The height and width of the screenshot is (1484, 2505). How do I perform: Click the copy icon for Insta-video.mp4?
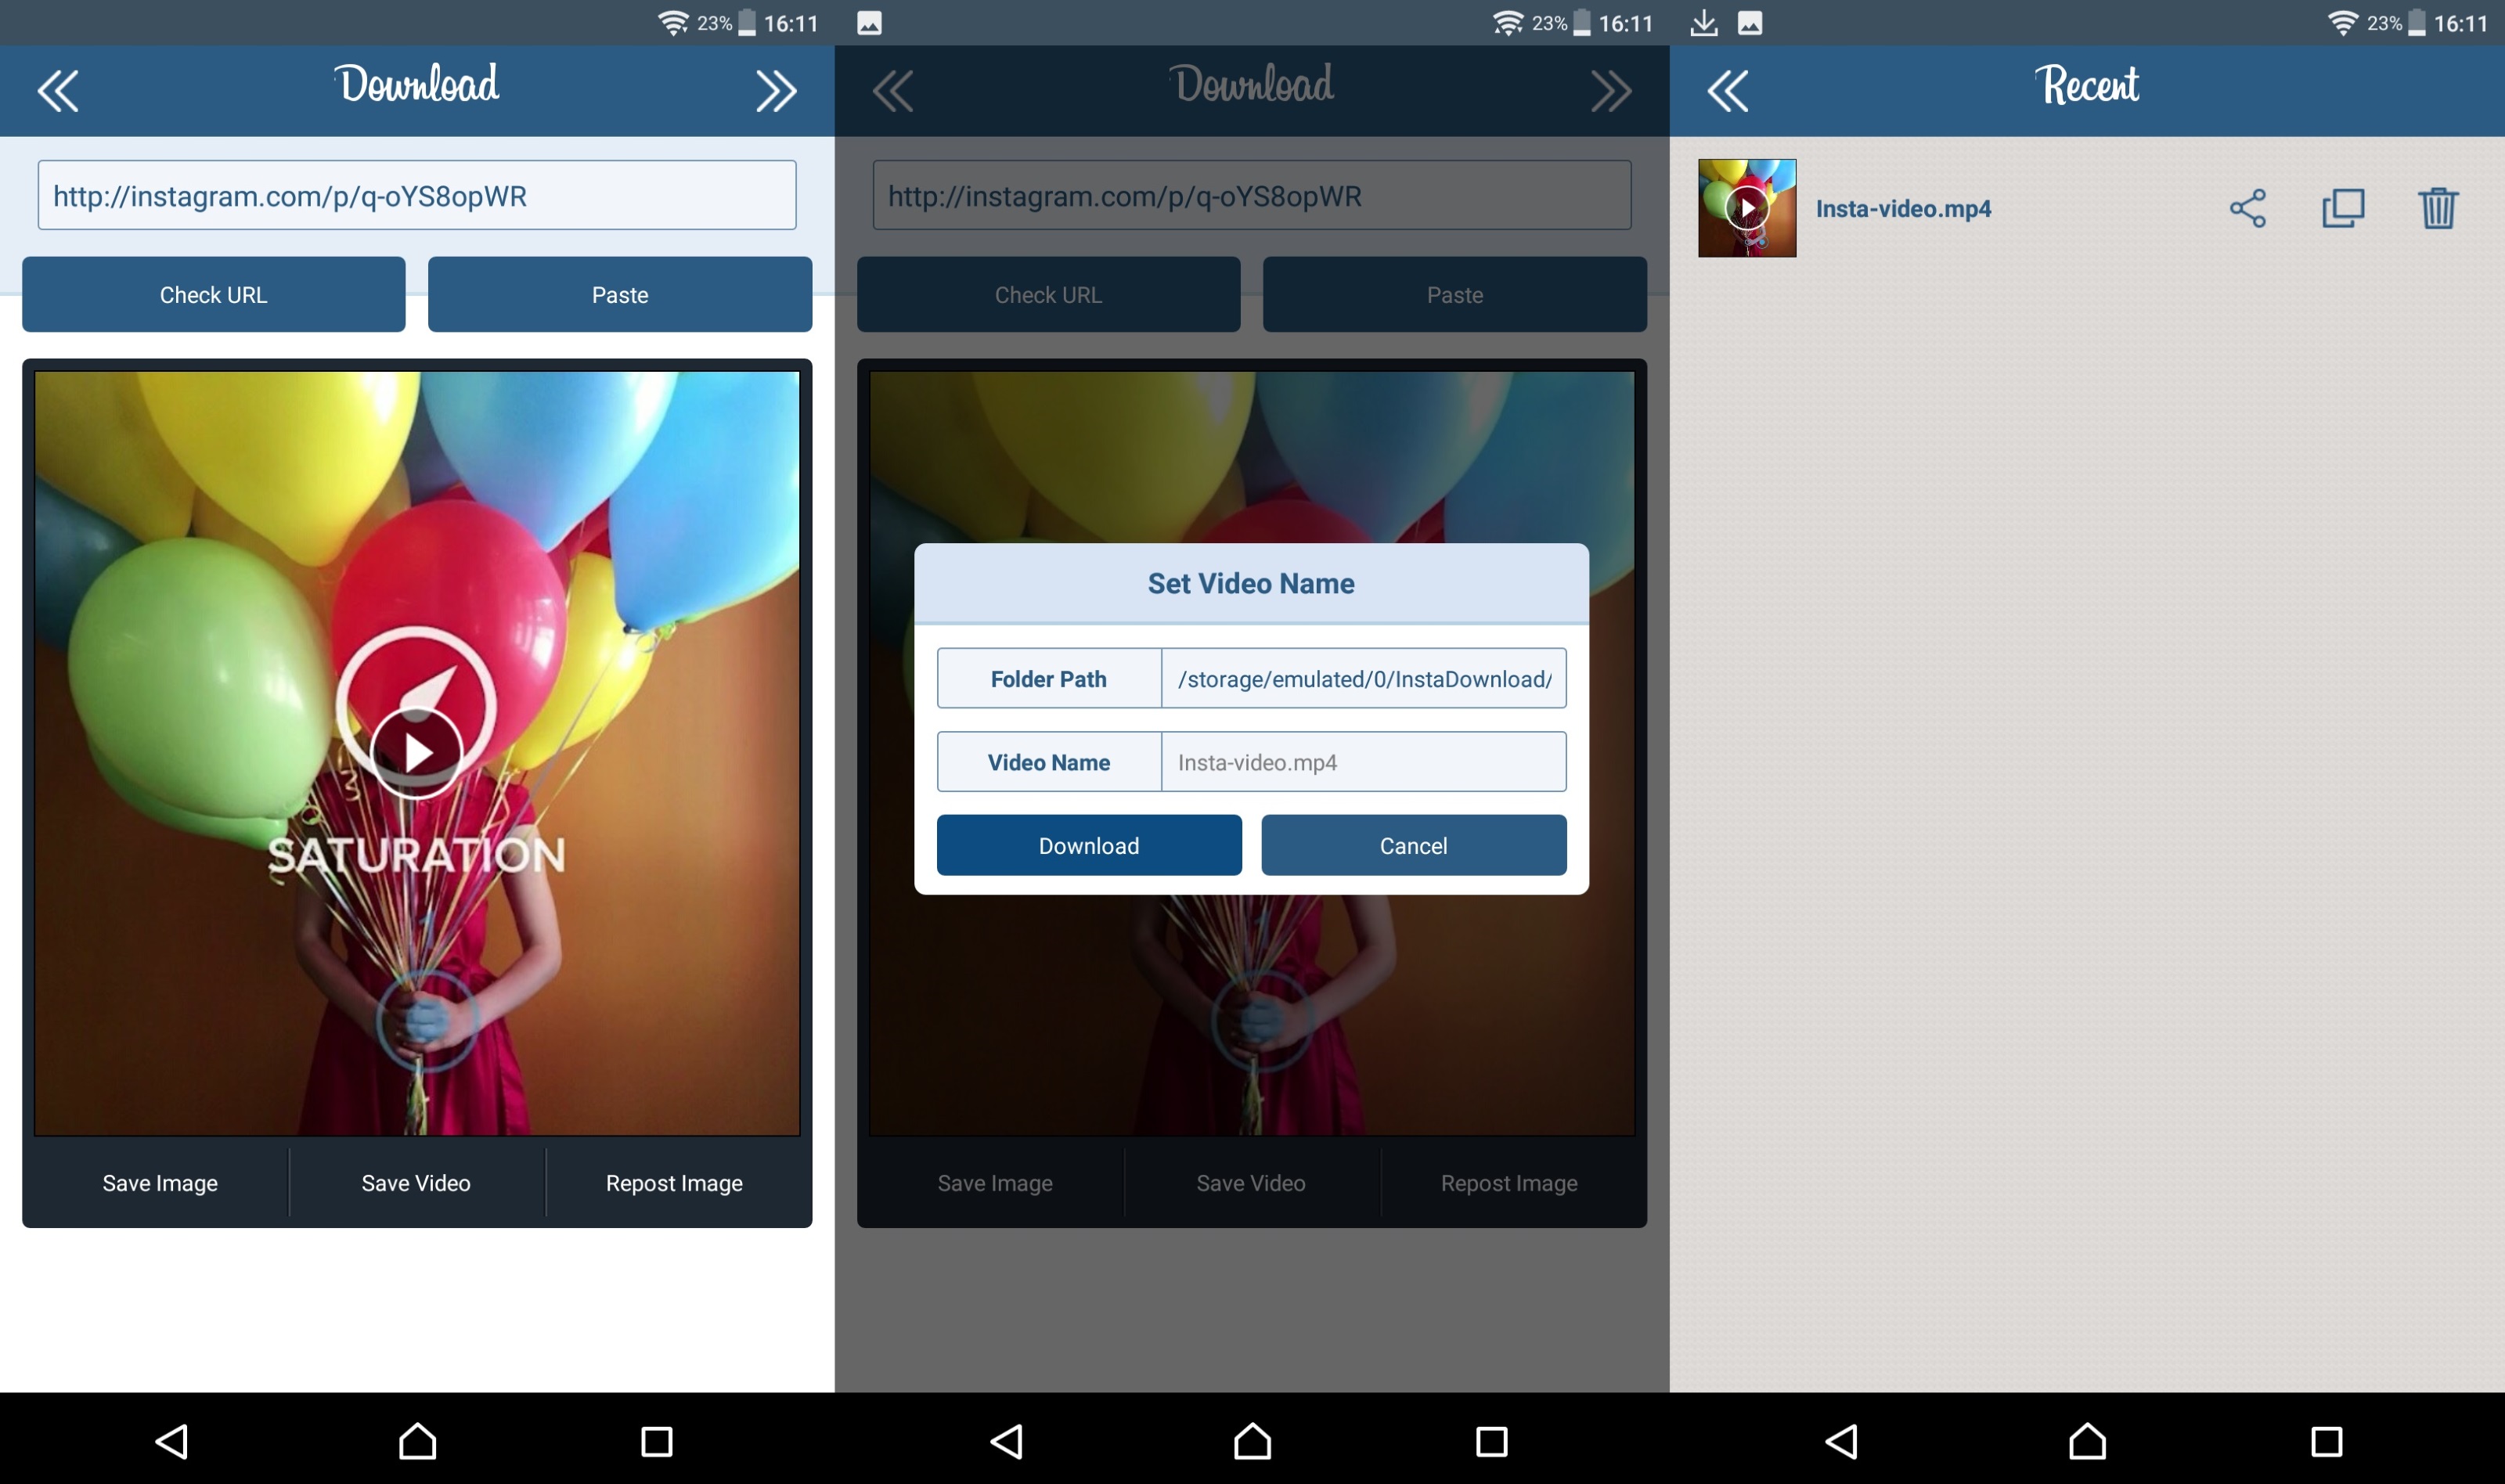point(2345,207)
